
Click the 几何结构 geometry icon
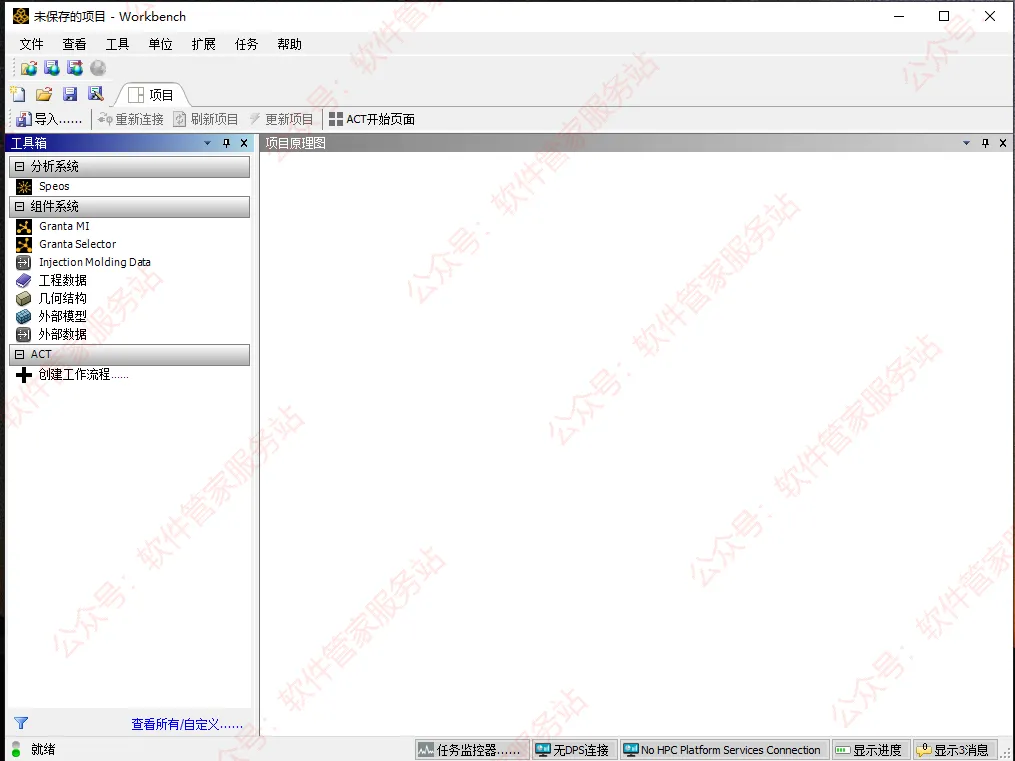(x=24, y=298)
